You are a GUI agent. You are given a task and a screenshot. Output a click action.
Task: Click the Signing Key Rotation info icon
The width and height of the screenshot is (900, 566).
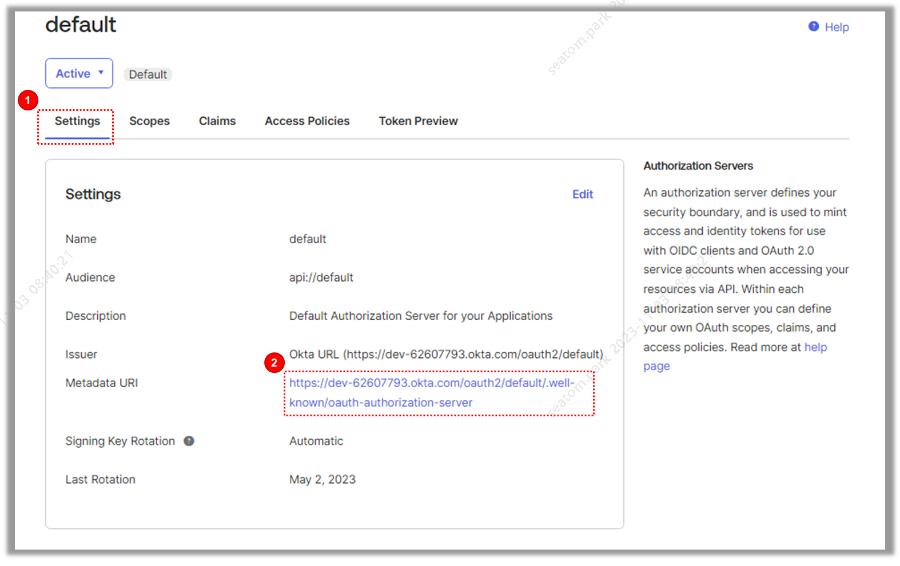(x=189, y=441)
